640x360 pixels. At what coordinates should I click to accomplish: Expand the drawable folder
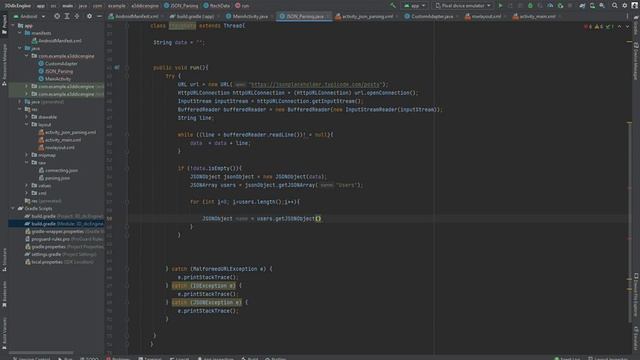tap(27, 117)
